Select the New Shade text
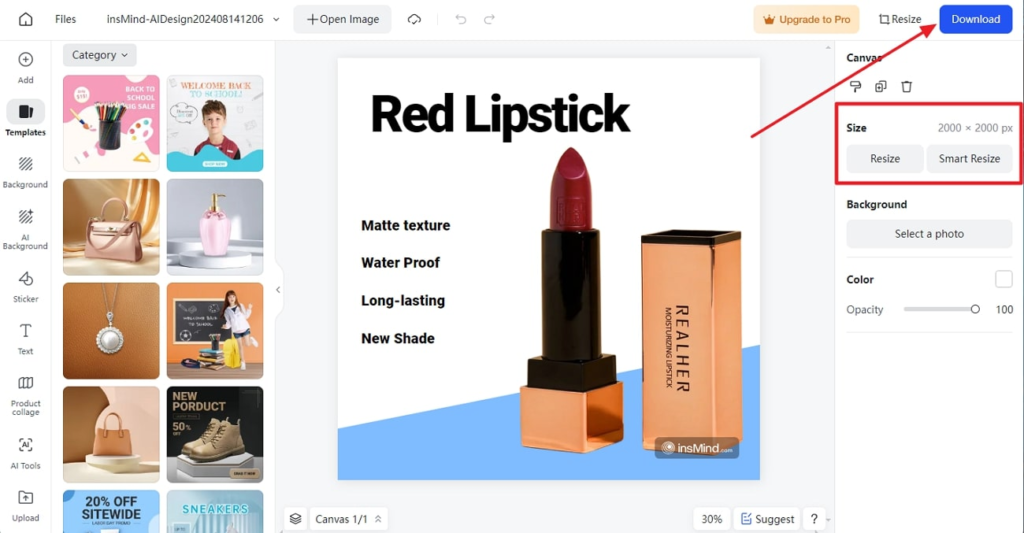 398,338
